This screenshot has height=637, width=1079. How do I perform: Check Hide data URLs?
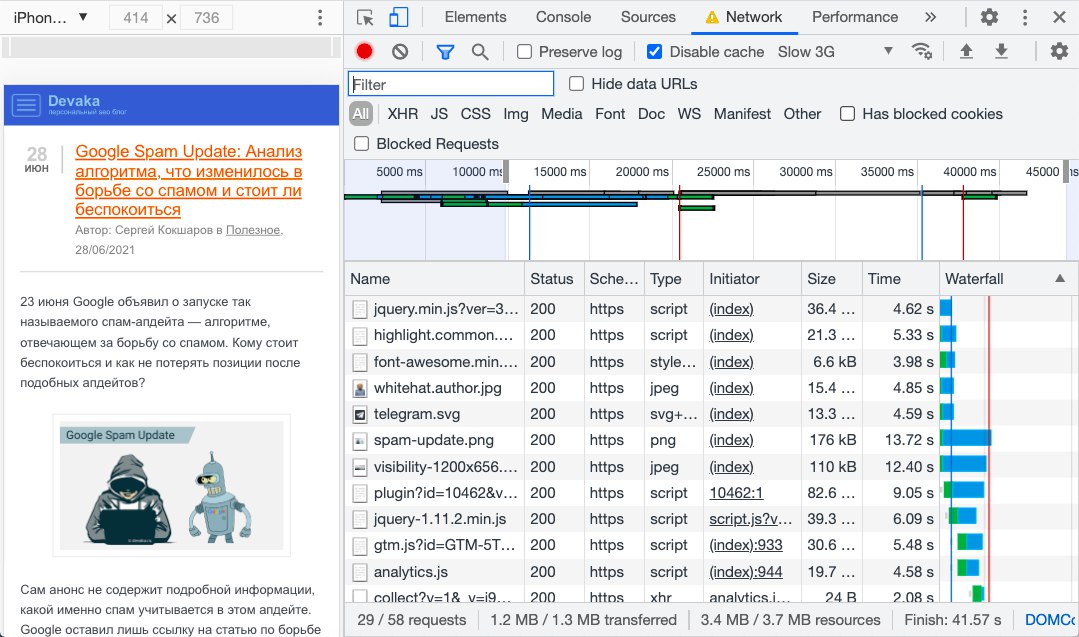577,84
